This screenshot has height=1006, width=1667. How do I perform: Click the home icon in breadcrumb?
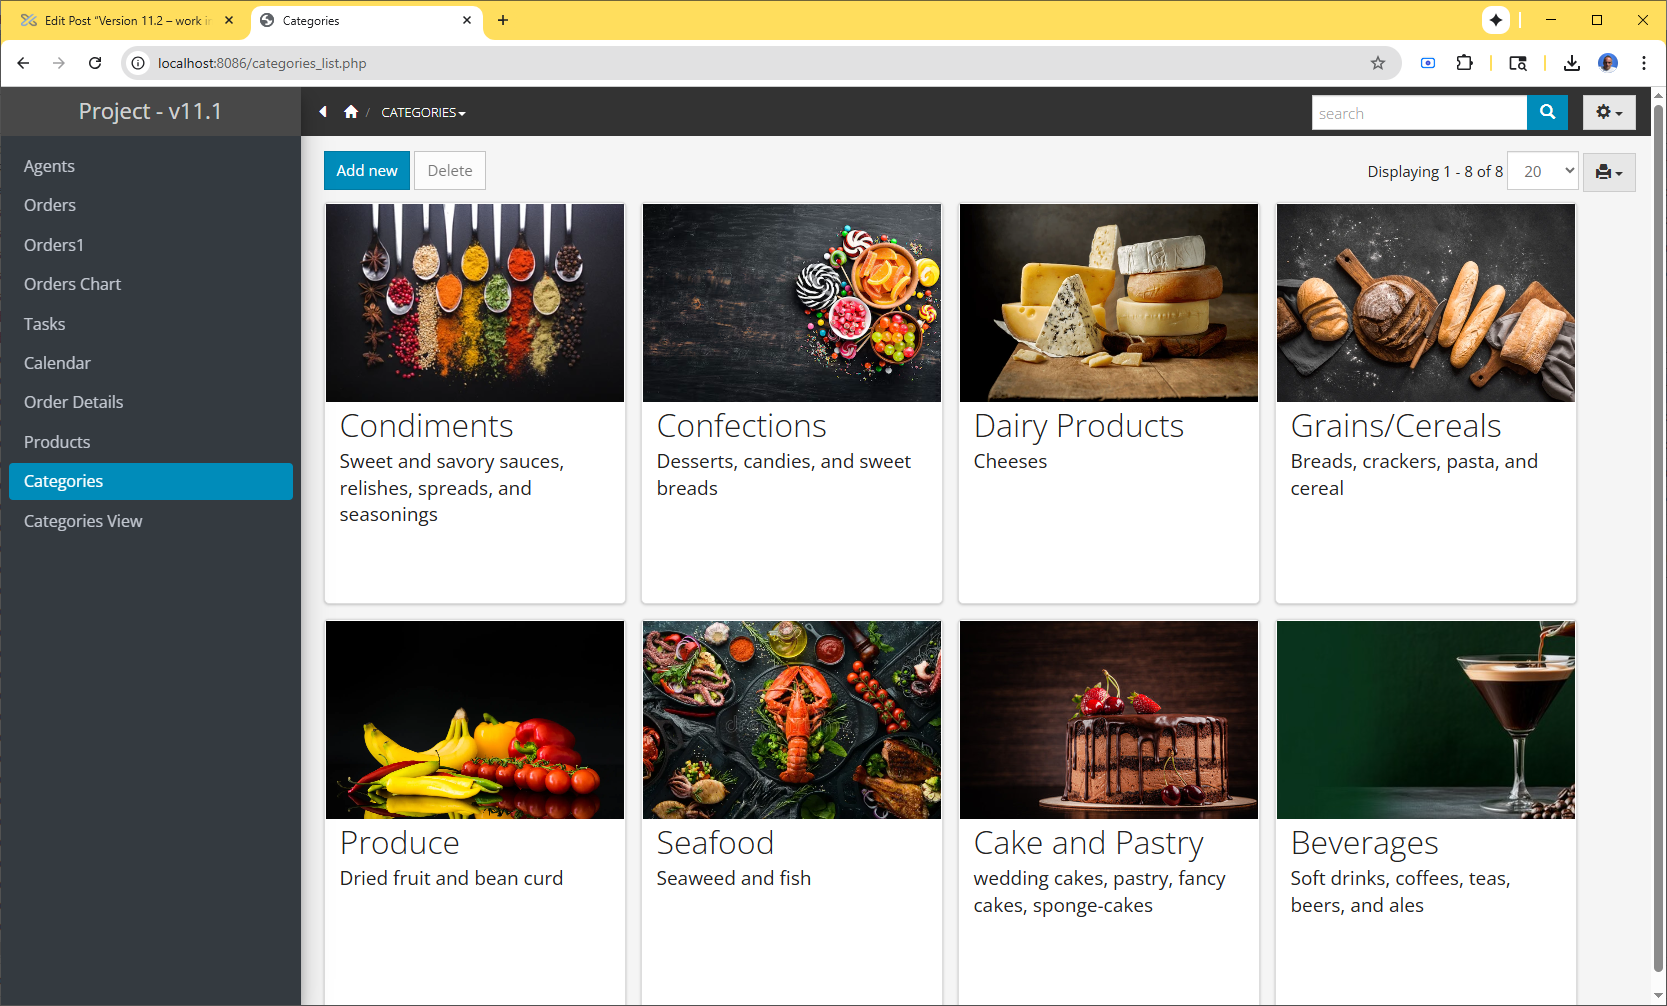point(351,112)
